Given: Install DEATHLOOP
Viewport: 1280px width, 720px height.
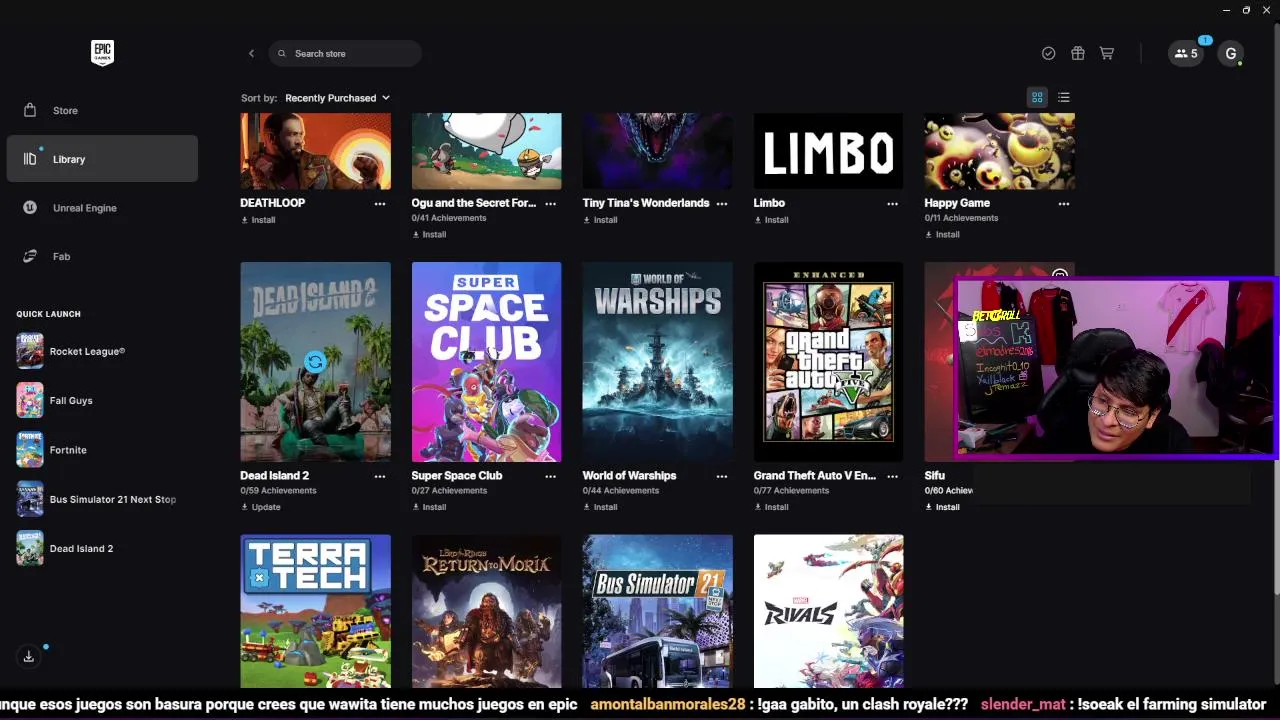Looking at the screenshot, I should [x=258, y=220].
